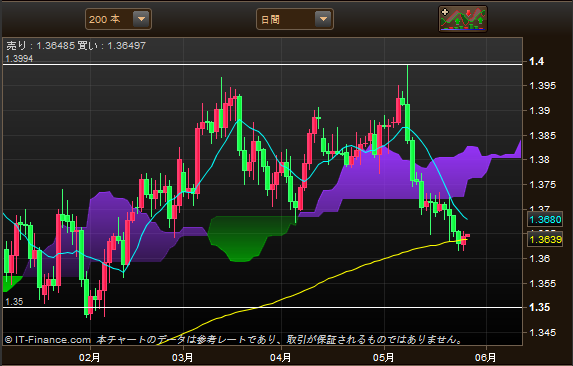The height and width of the screenshot is (366, 573).
Task: Click the 日間 period combo box label
Action: pos(270,19)
